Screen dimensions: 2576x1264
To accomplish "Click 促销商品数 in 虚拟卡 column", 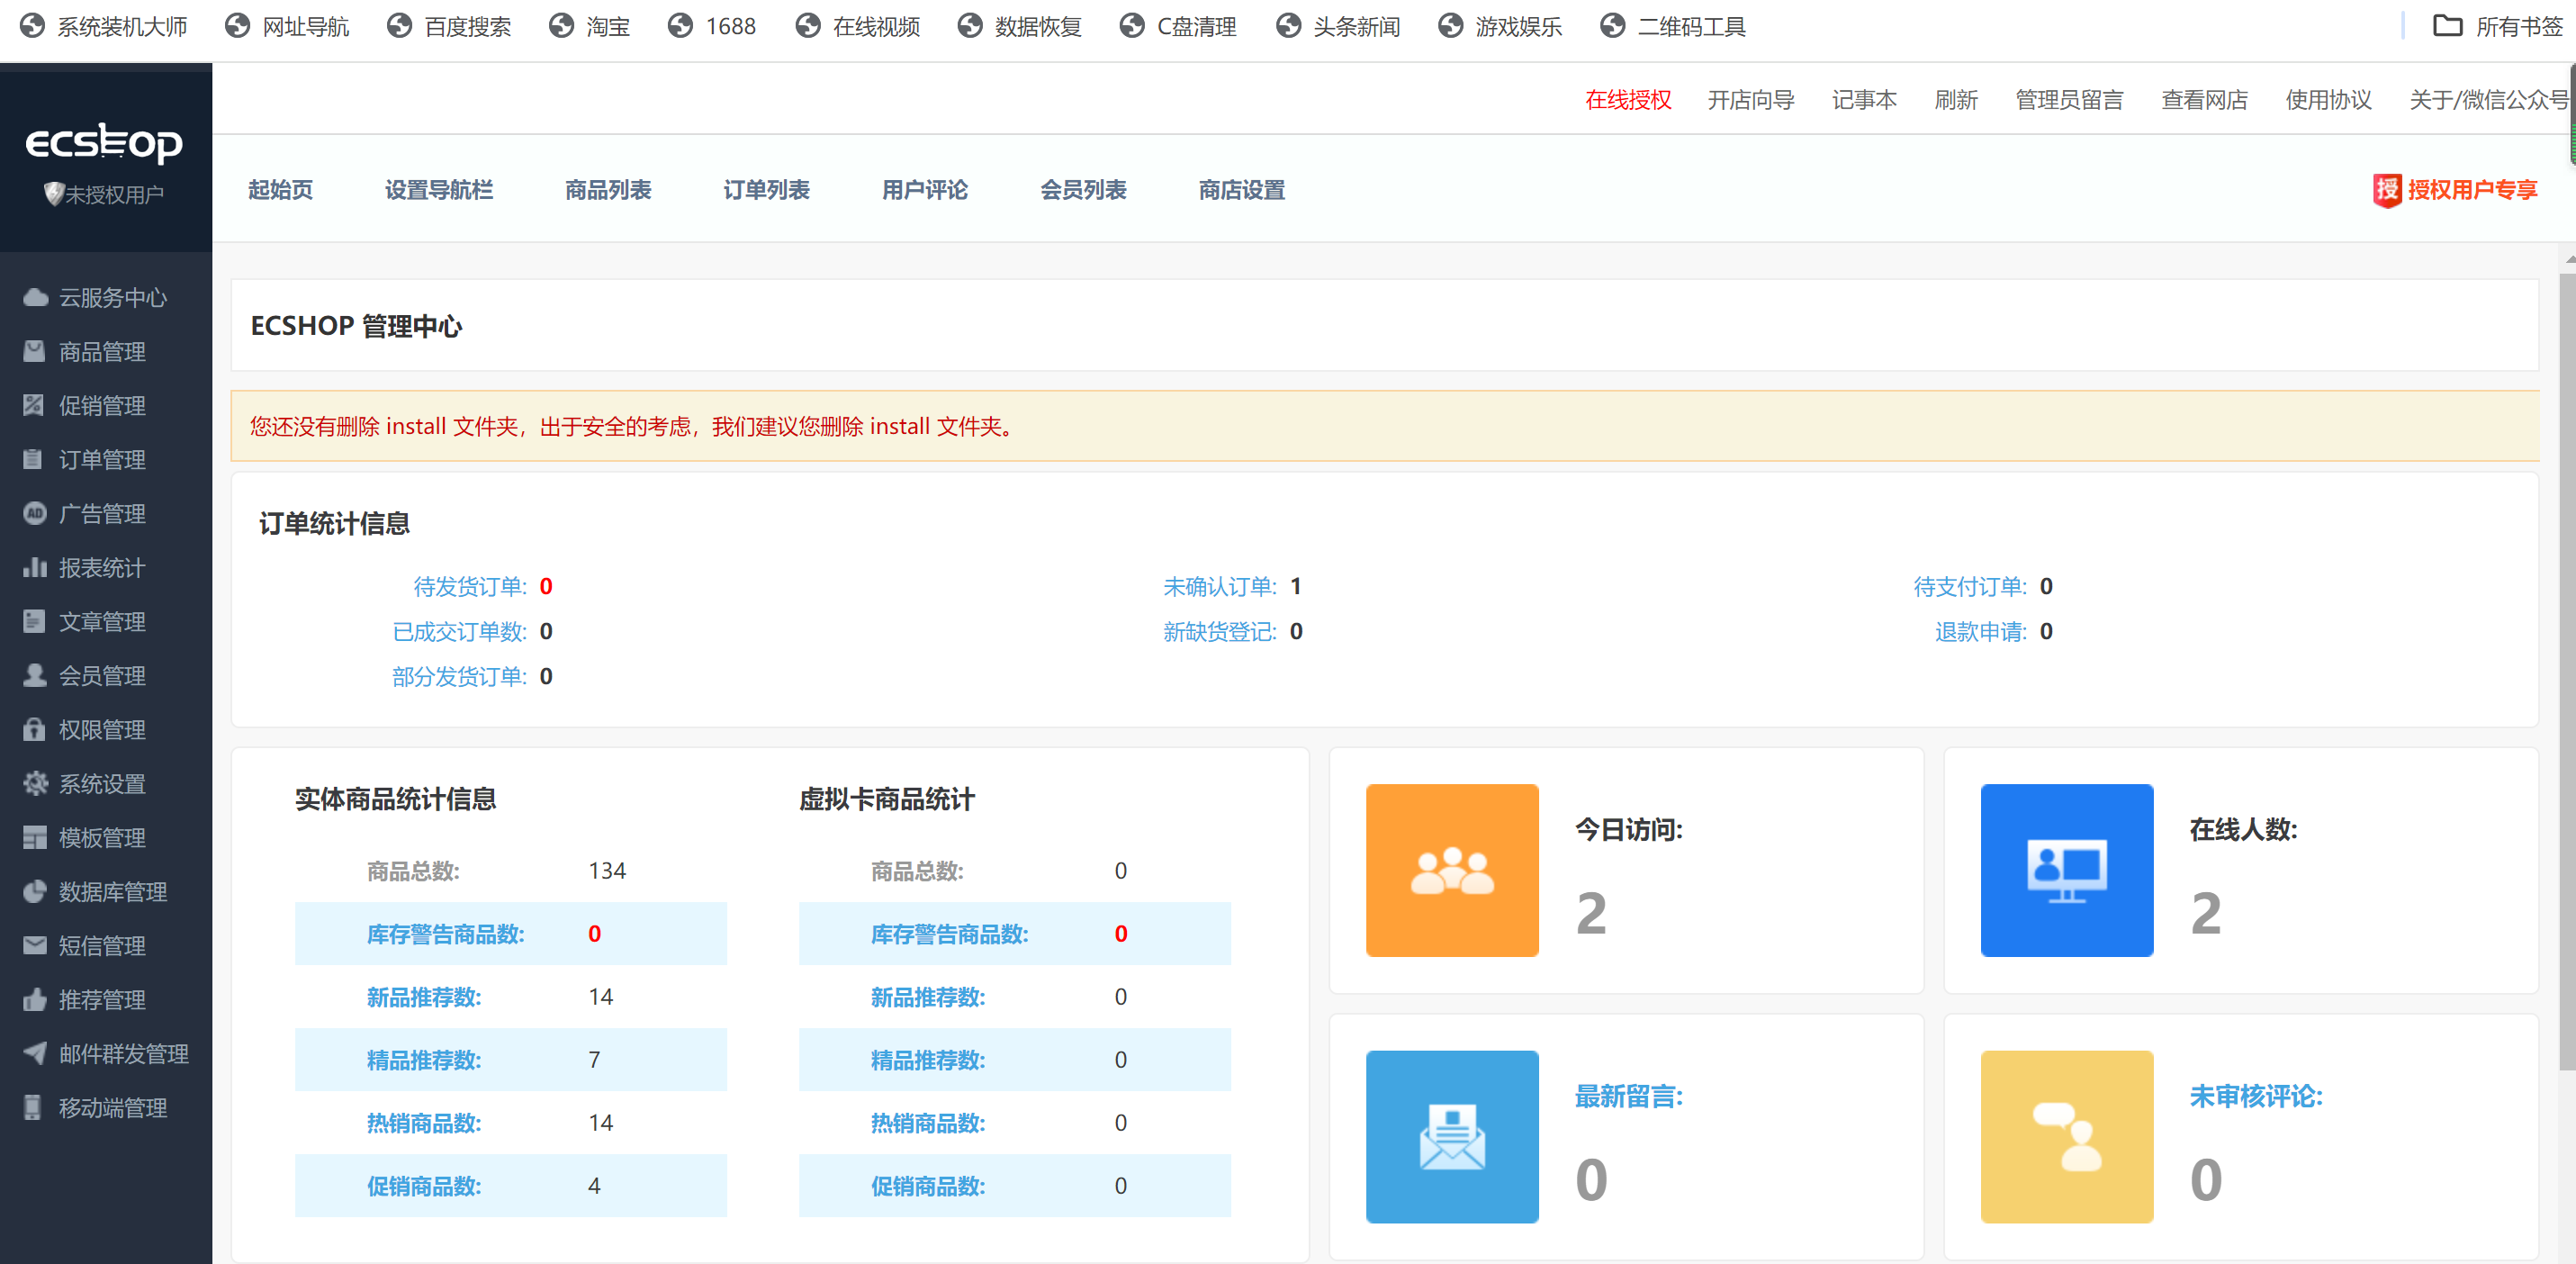I will click(928, 1186).
